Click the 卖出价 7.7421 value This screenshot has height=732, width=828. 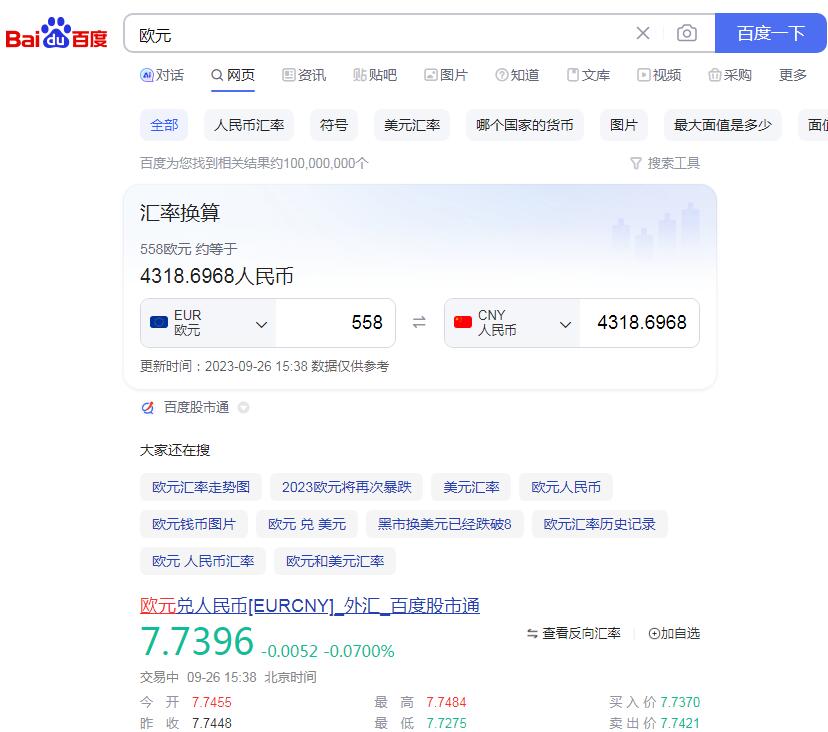coord(680,723)
